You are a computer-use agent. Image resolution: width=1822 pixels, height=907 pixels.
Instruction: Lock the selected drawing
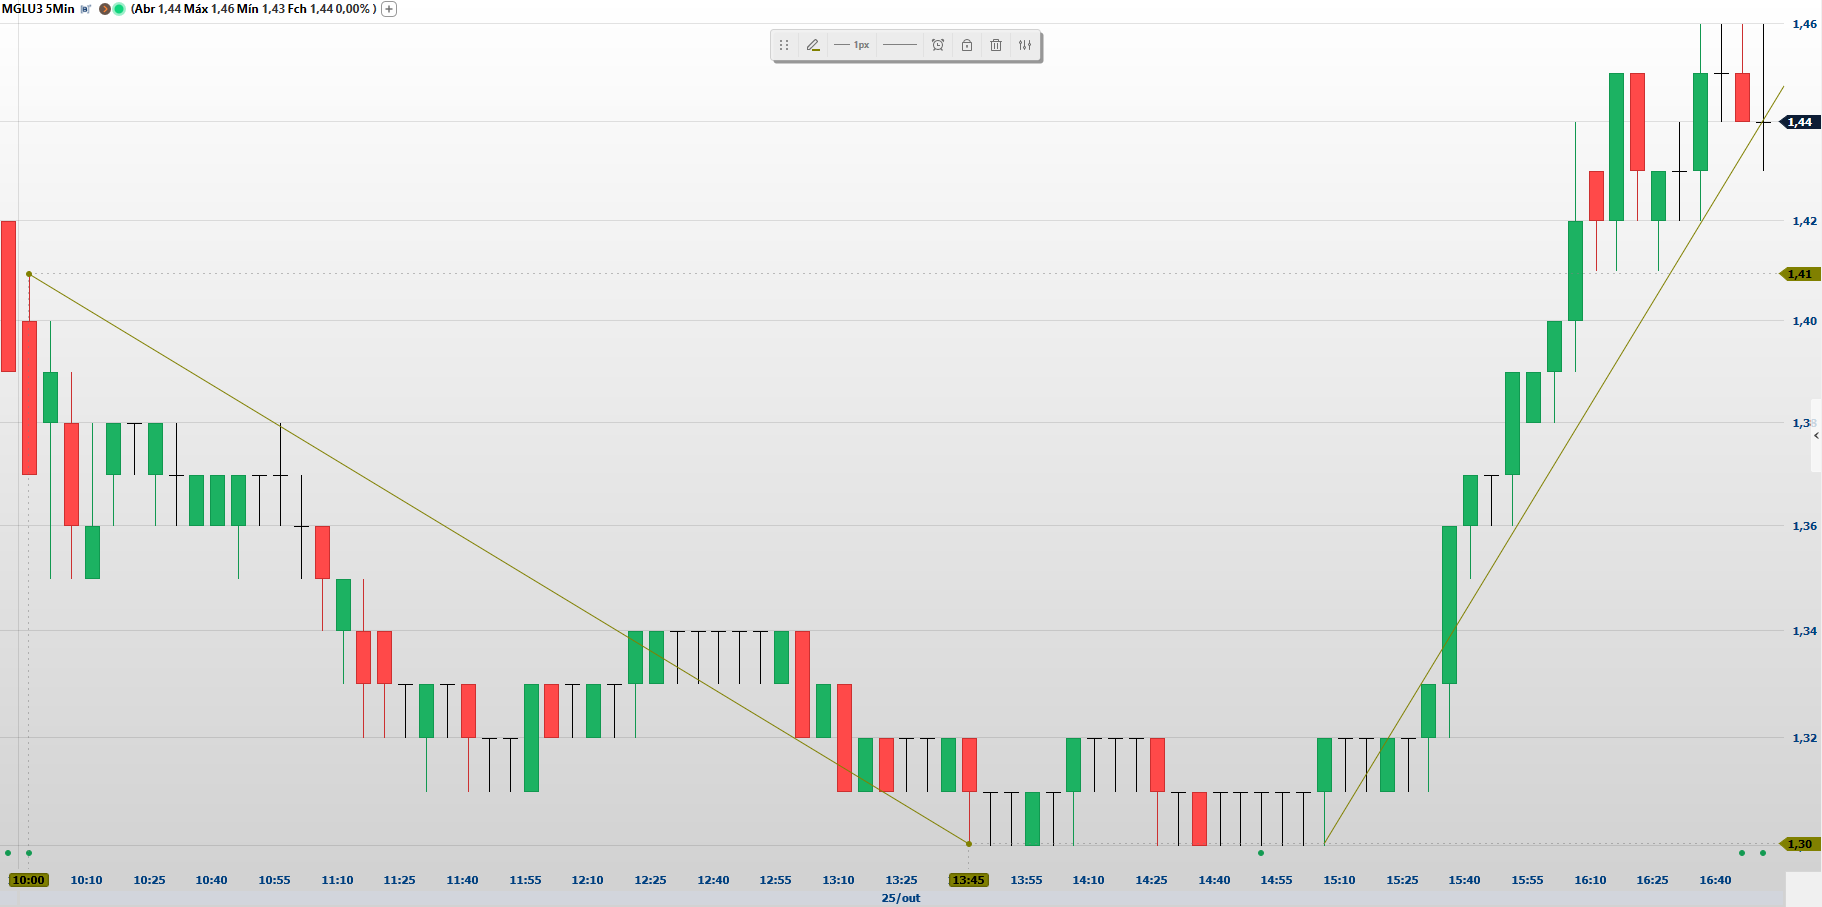click(x=967, y=45)
